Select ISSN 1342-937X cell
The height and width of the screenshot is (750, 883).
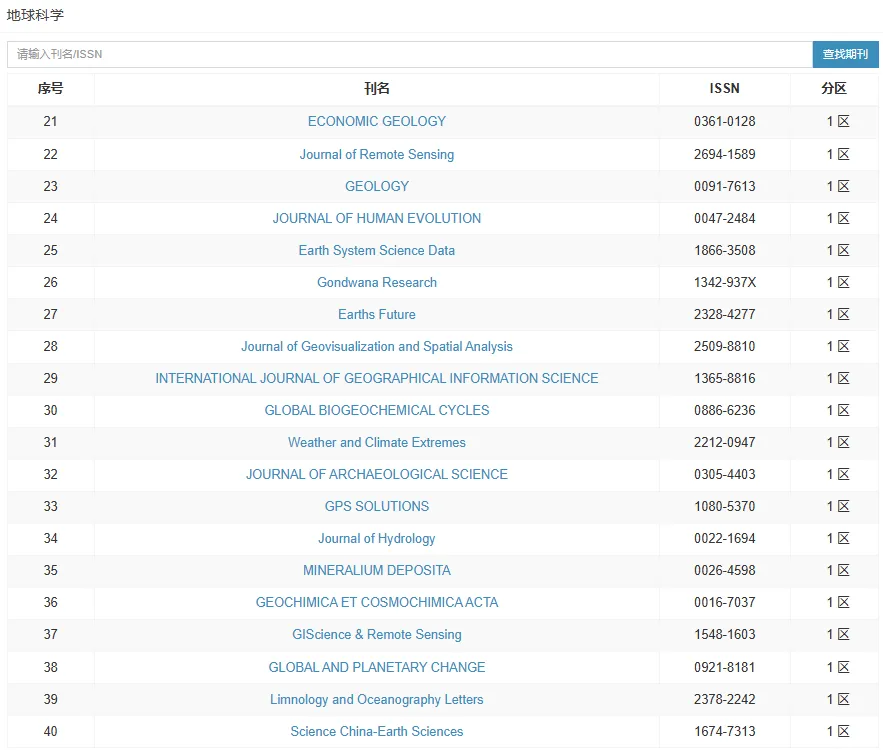point(725,283)
